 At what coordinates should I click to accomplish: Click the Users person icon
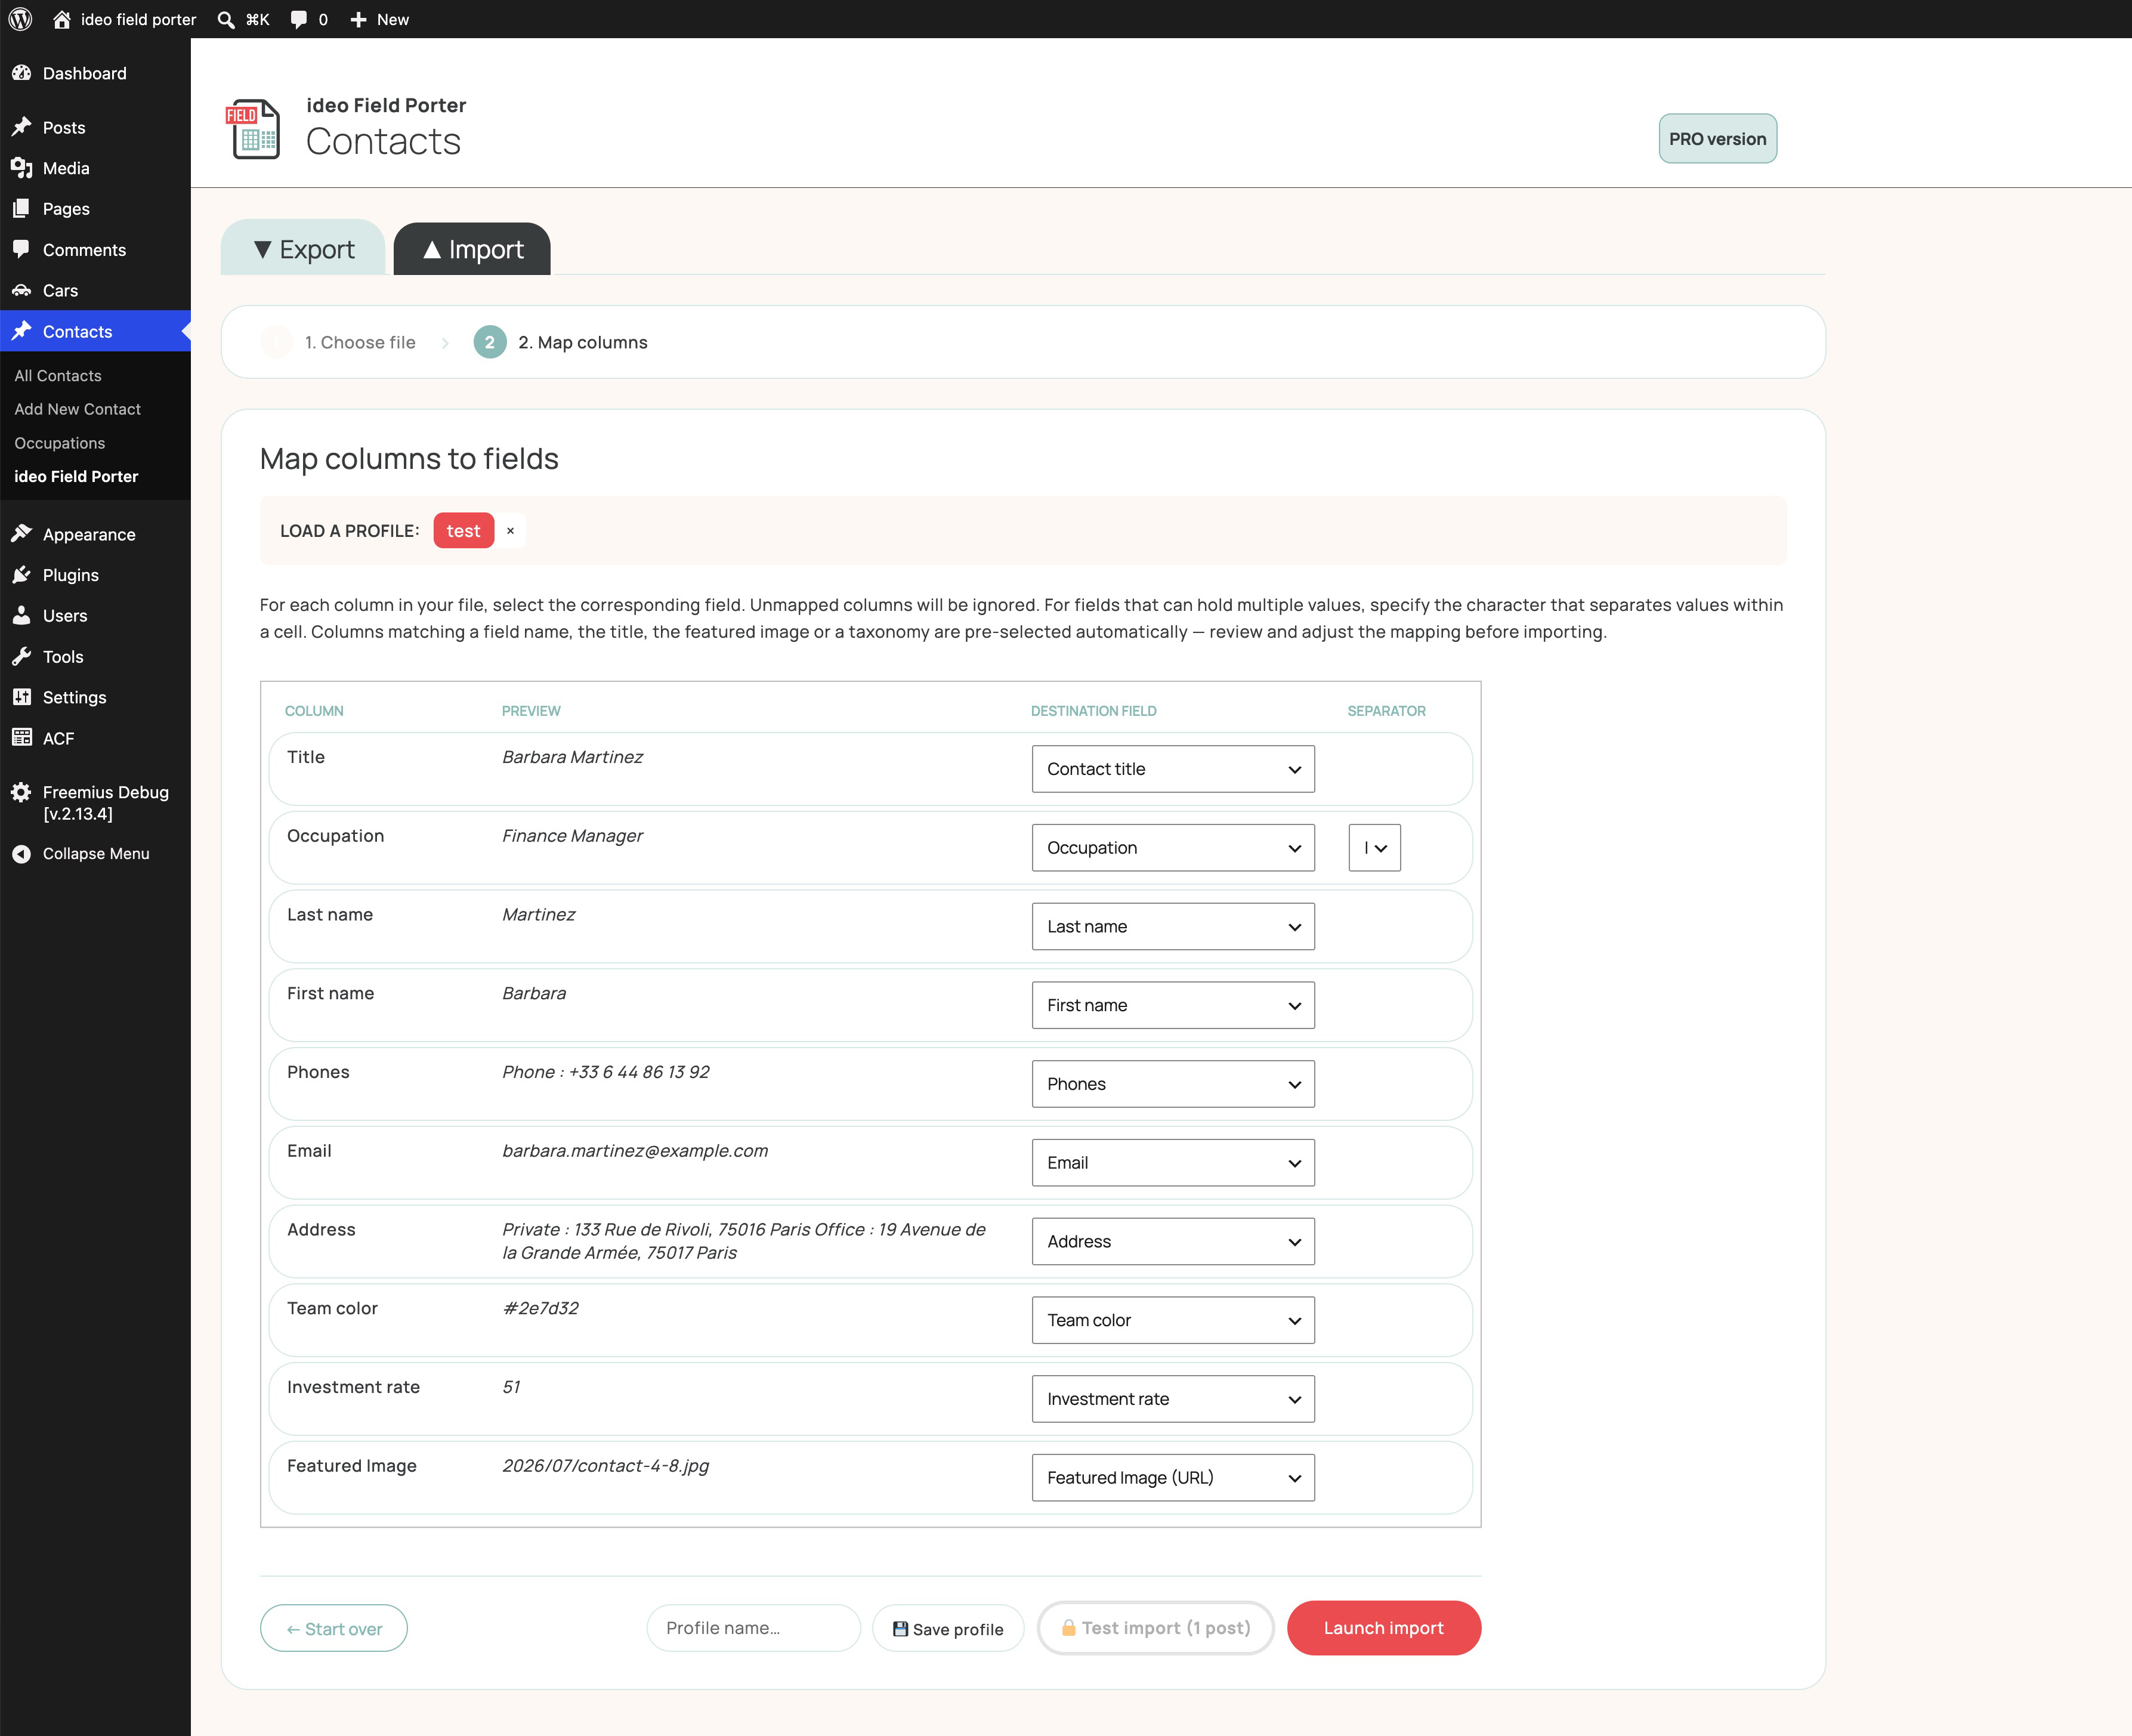click(x=22, y=616)
